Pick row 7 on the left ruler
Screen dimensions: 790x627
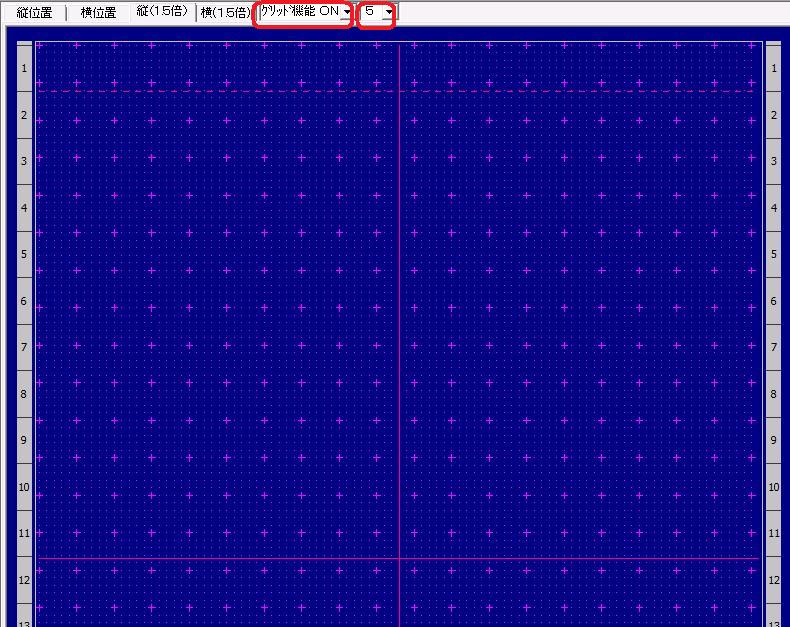(24, 347)
